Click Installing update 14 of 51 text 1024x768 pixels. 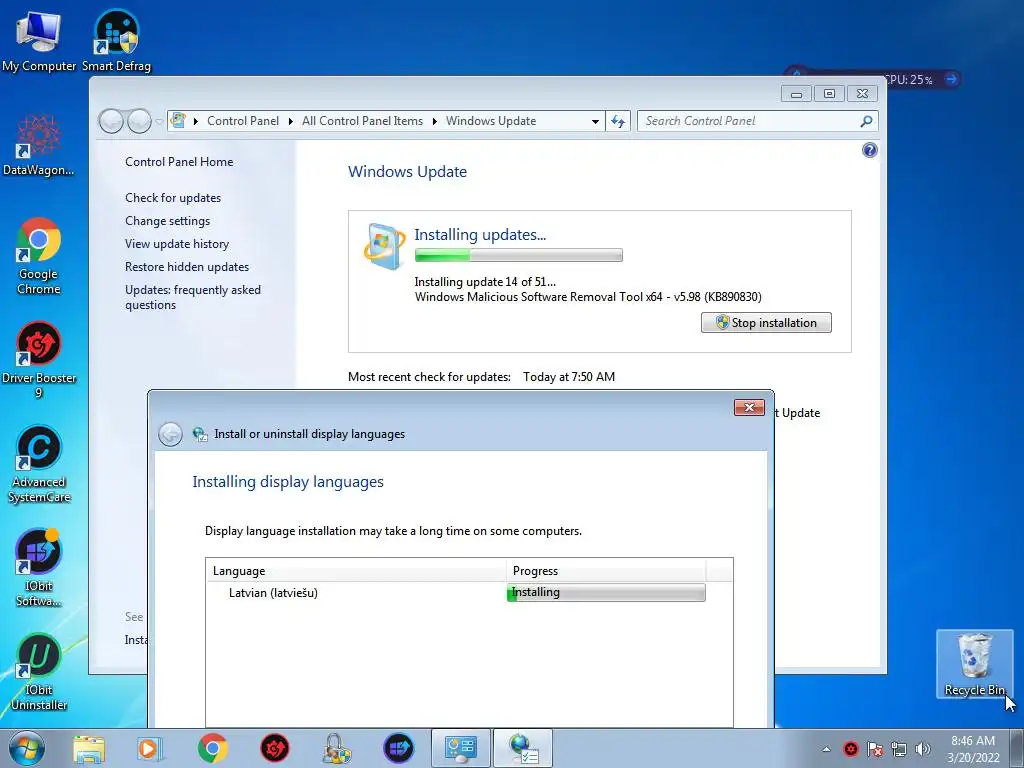pyautogui.click(x=485, y=281)
